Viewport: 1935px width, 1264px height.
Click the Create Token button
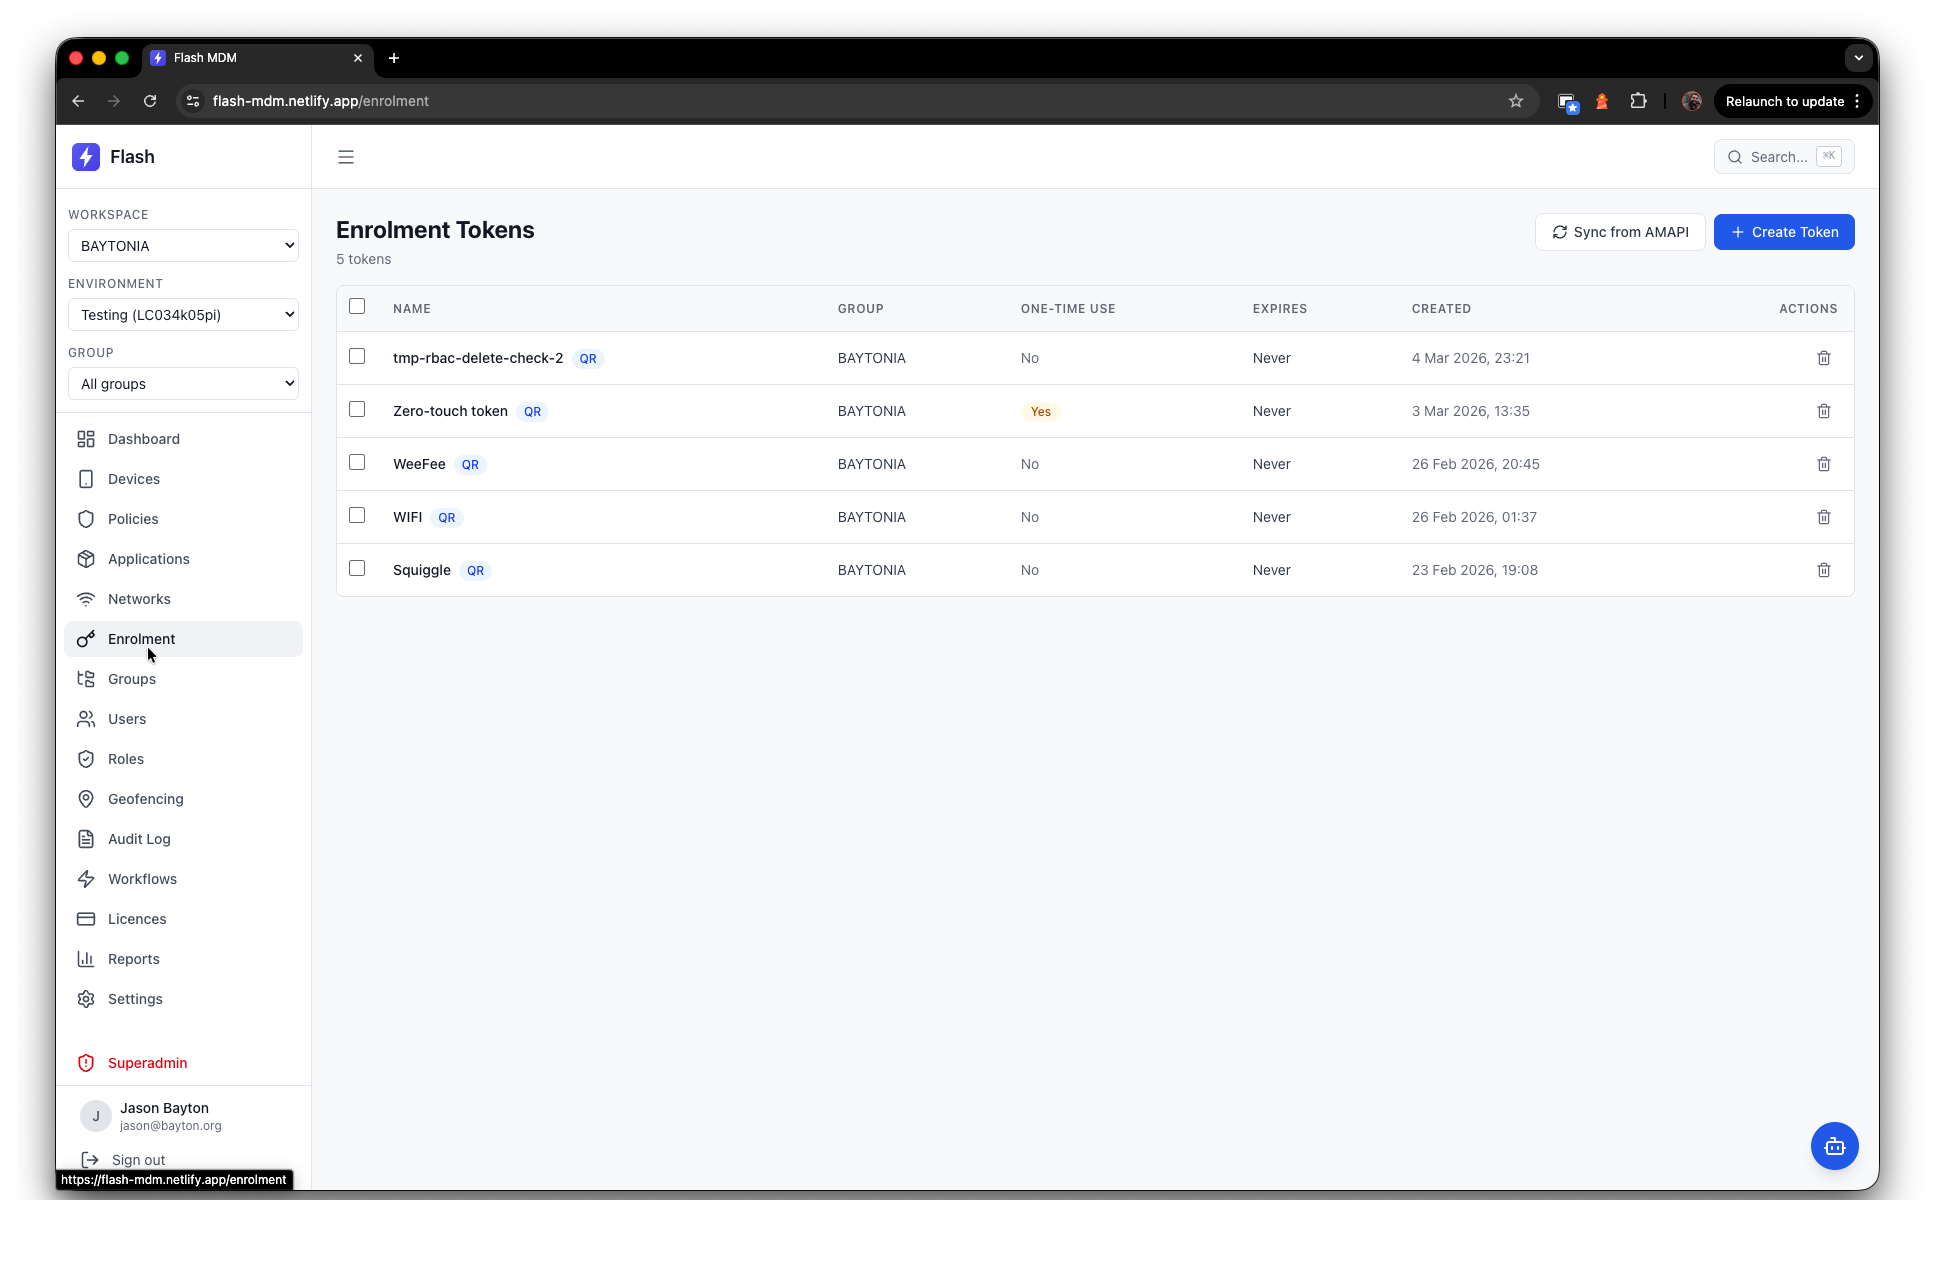(1783, 232)
